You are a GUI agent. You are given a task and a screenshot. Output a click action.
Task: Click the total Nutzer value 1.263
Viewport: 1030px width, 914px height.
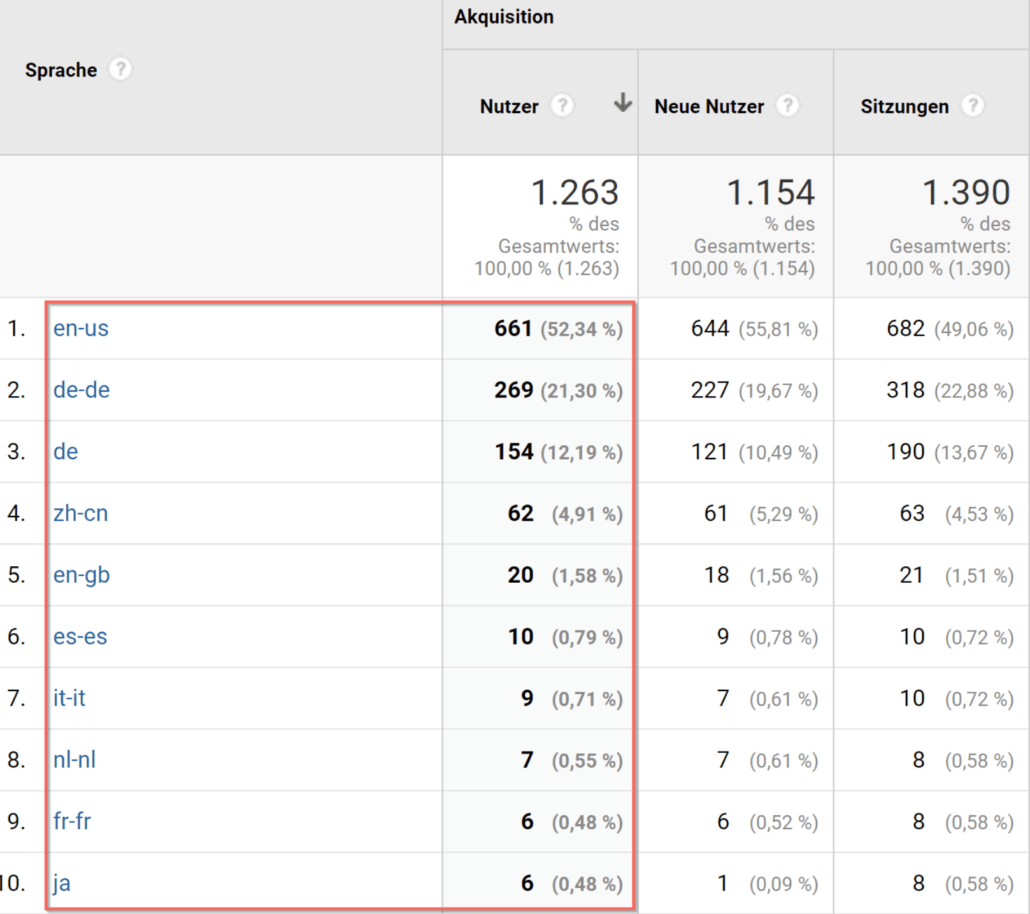(575, 193)
